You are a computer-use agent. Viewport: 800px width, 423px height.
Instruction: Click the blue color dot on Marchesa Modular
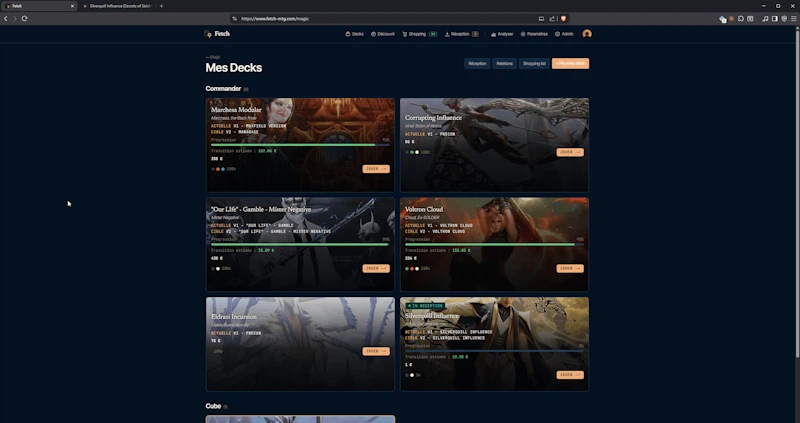point(223,169)
